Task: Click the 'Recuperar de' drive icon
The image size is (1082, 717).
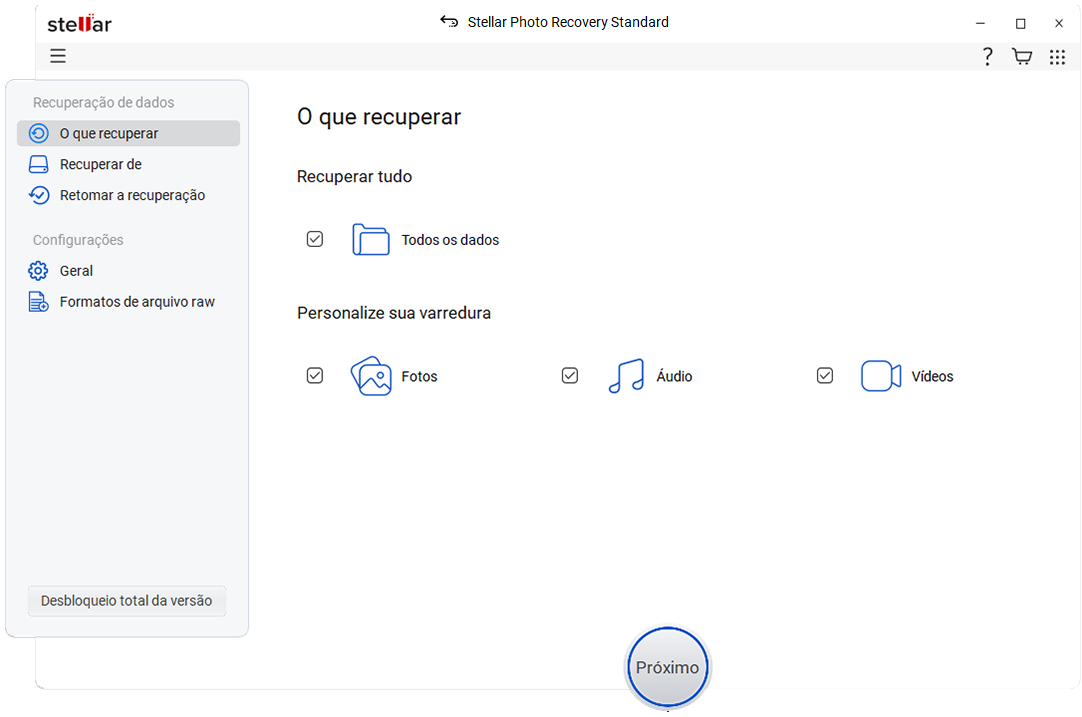Action: pyautogui.click(x=39, y=164)
